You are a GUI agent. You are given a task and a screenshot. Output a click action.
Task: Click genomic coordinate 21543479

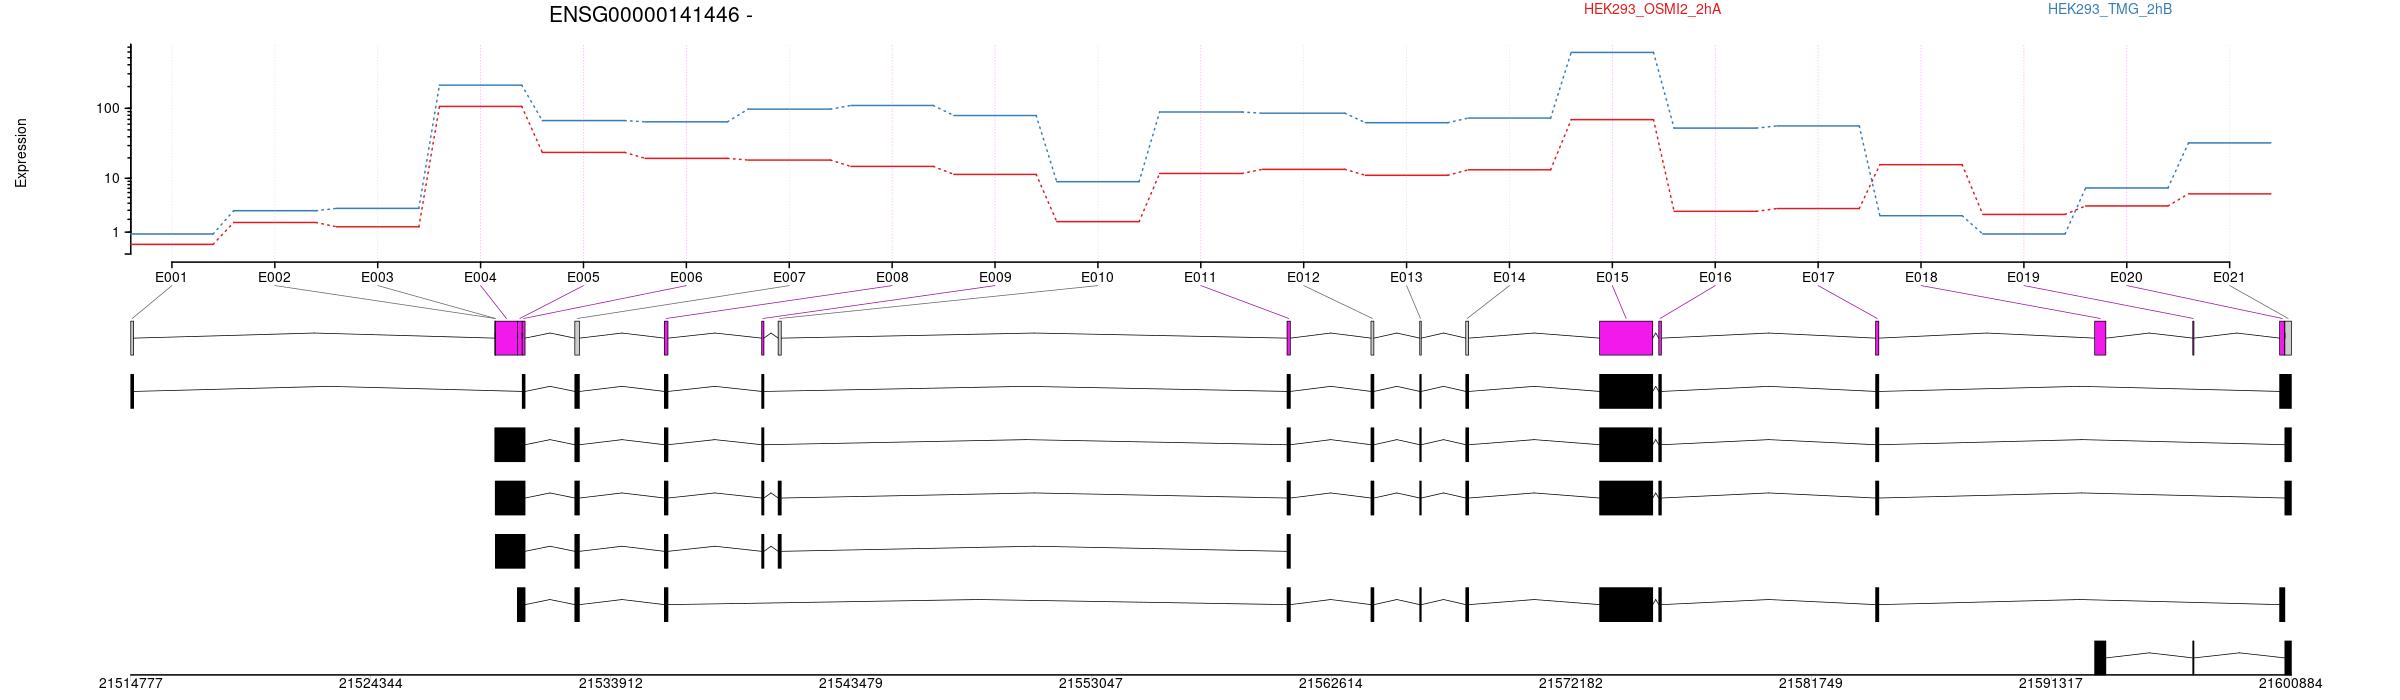(x=850, y=684)
